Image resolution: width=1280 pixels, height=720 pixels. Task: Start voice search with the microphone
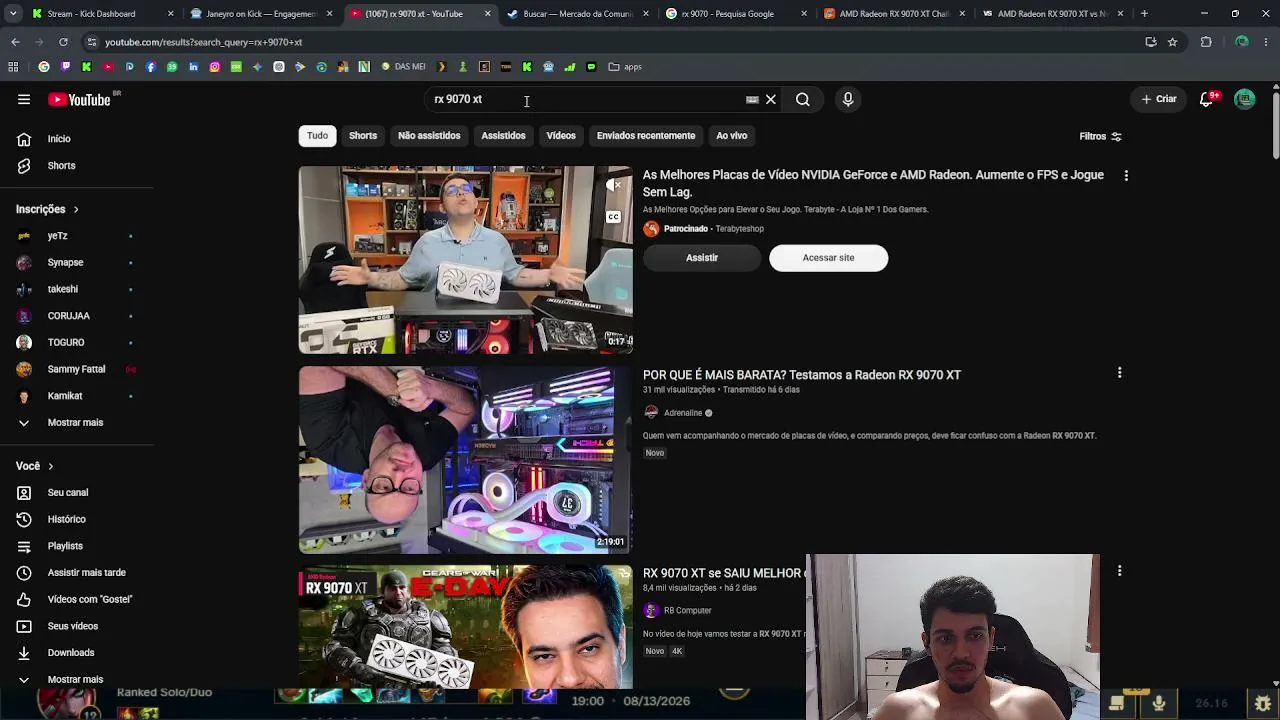(x=848, y=99)
